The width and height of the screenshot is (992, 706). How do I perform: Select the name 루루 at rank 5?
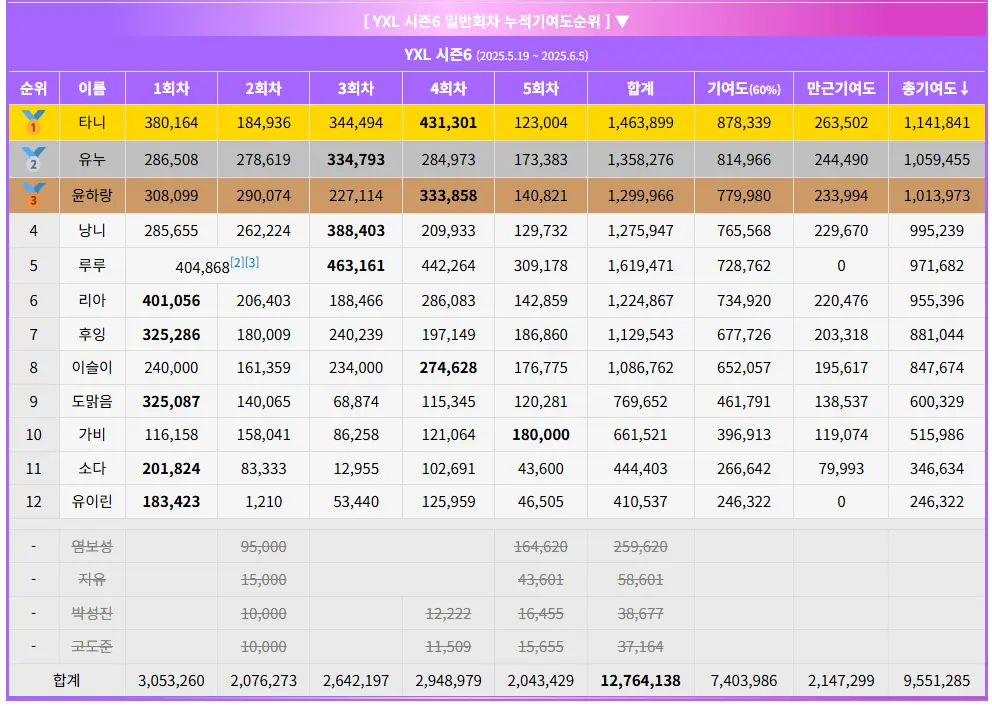tap(92, 265)
